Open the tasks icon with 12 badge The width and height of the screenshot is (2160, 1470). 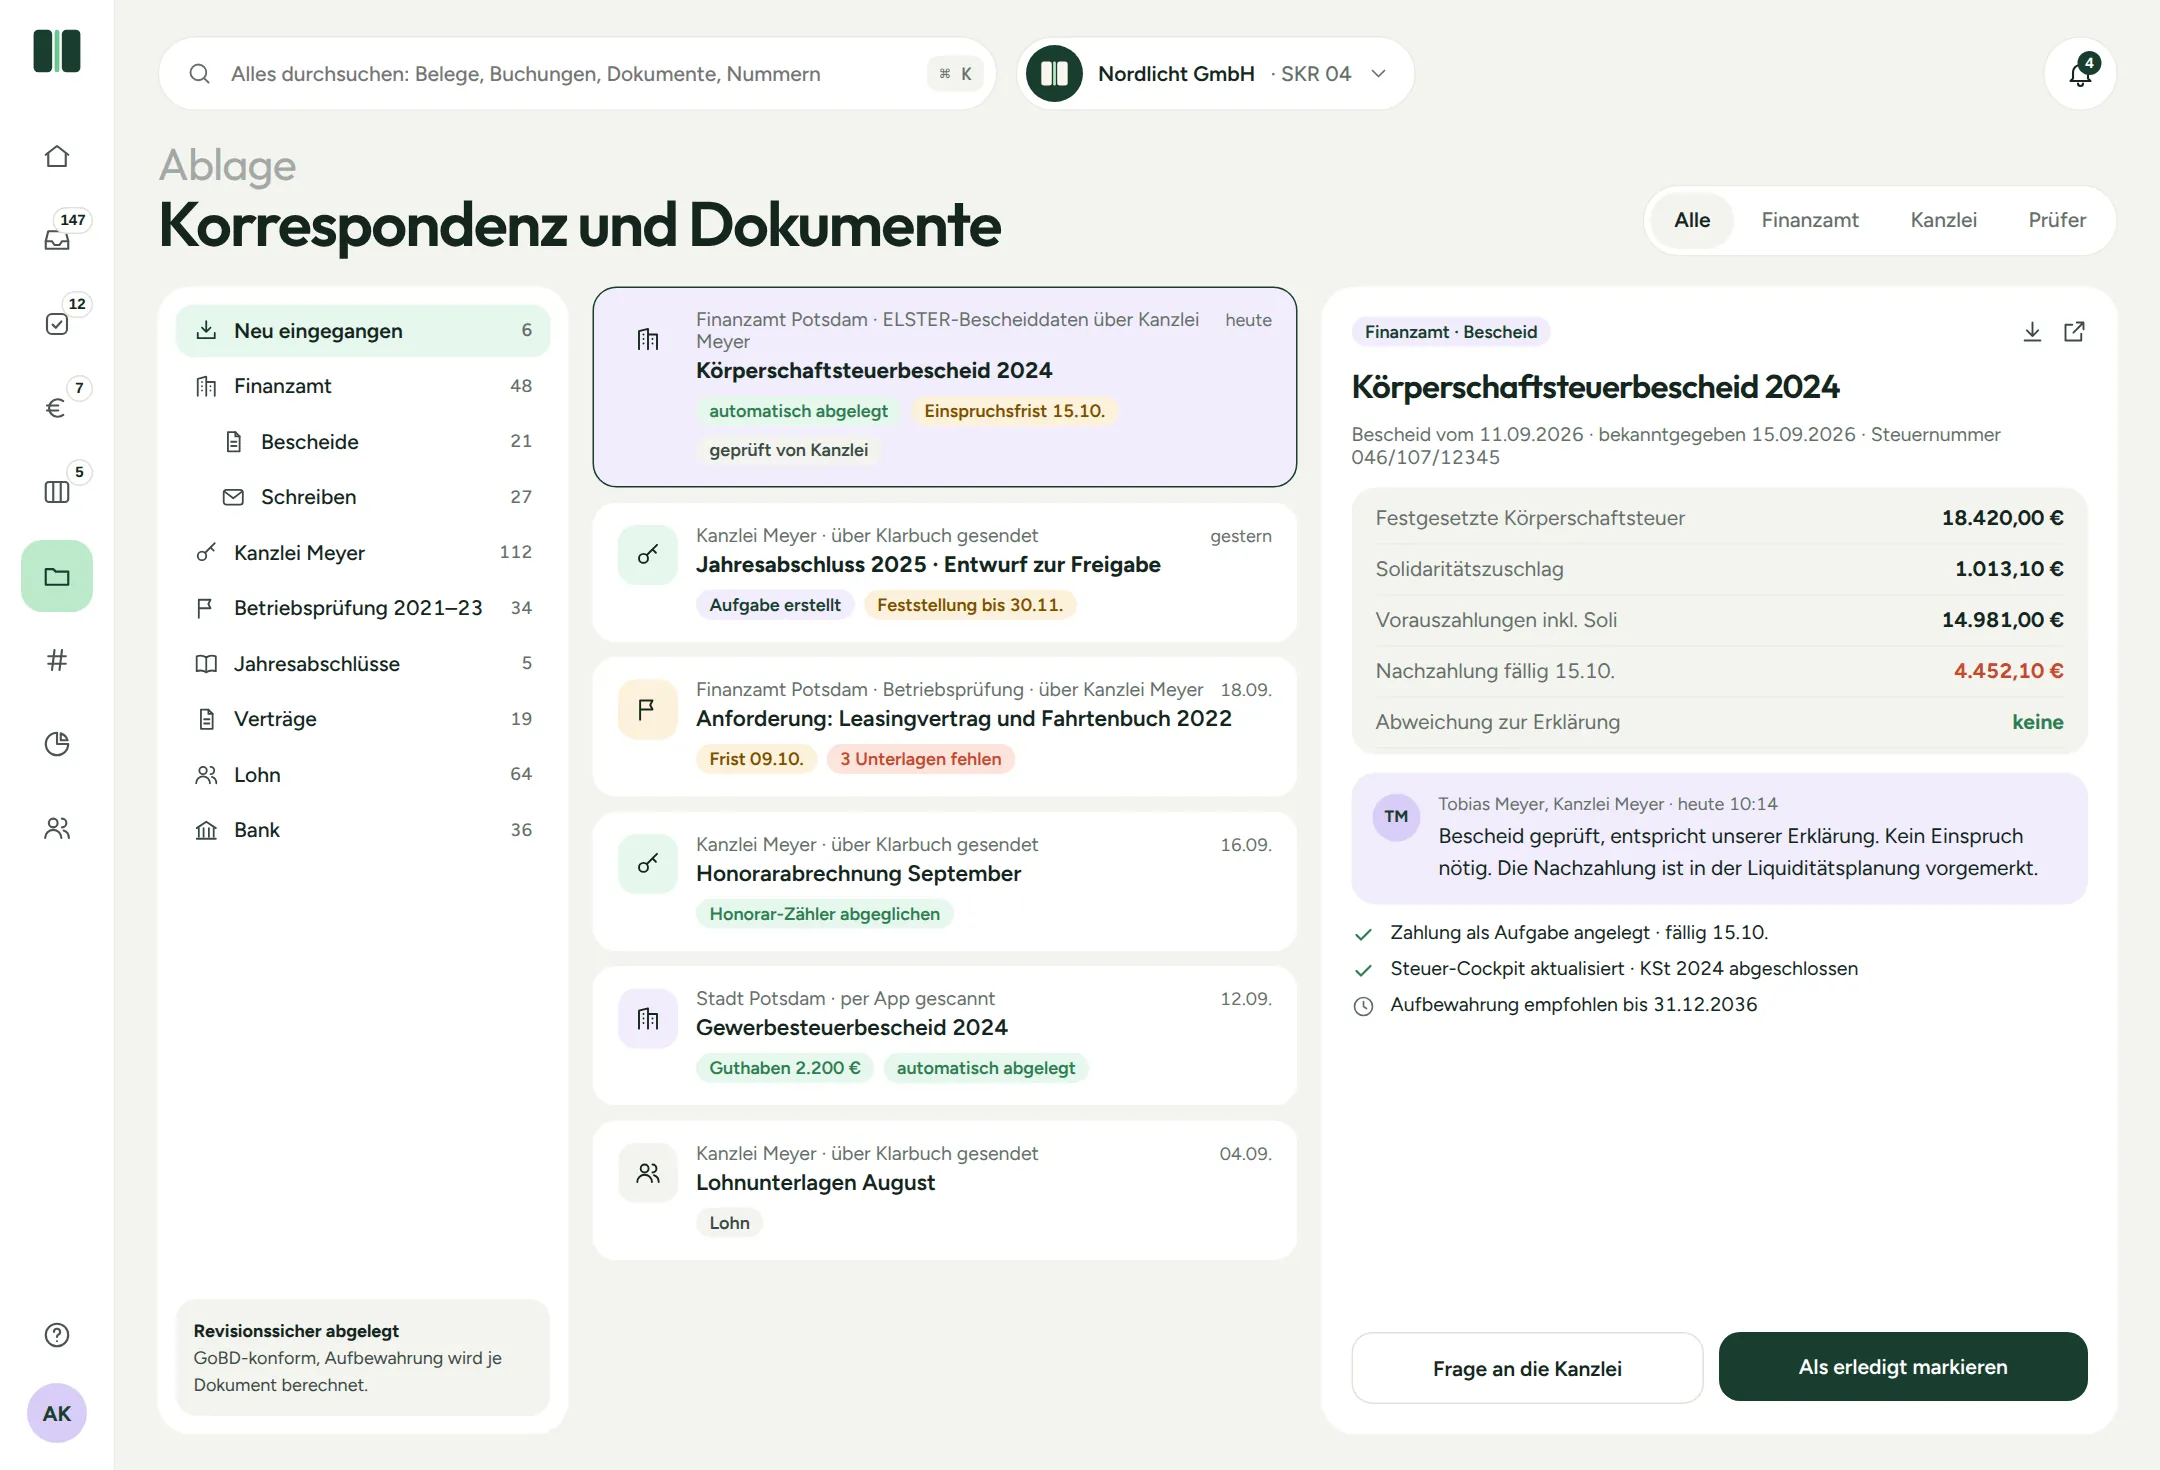click(57, 324)
